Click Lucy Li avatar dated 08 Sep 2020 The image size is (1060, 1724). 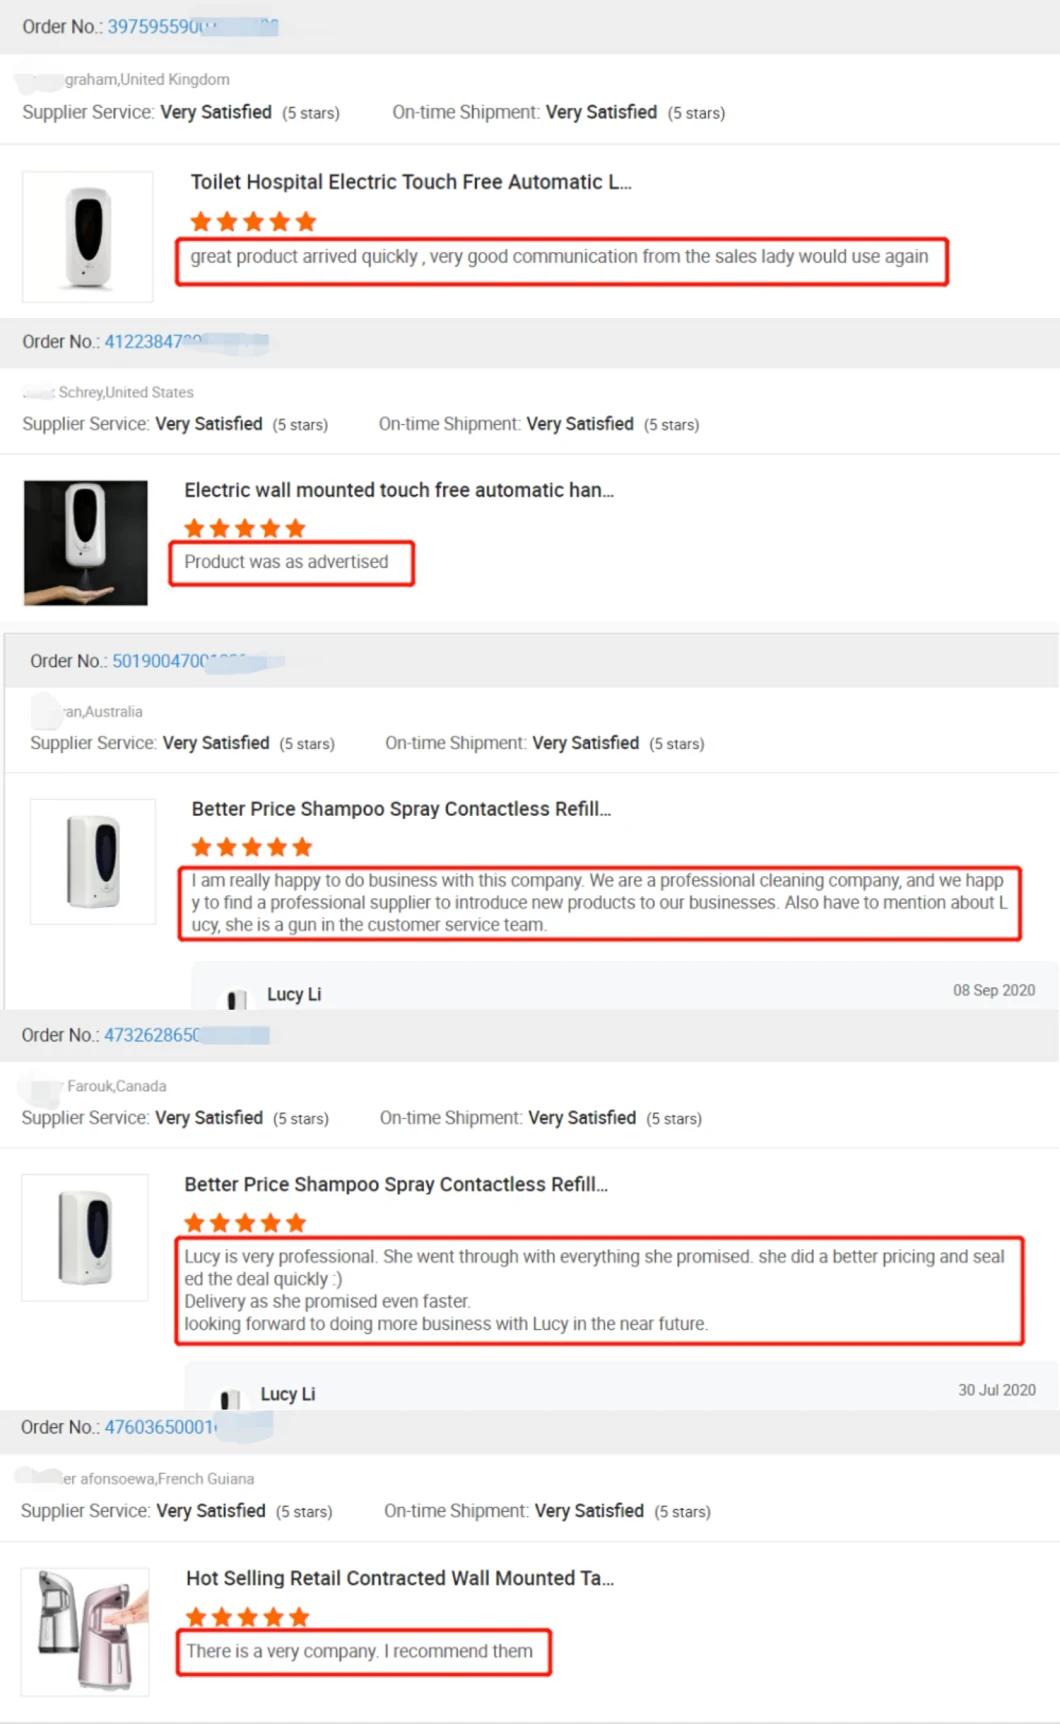coord(236,997)
